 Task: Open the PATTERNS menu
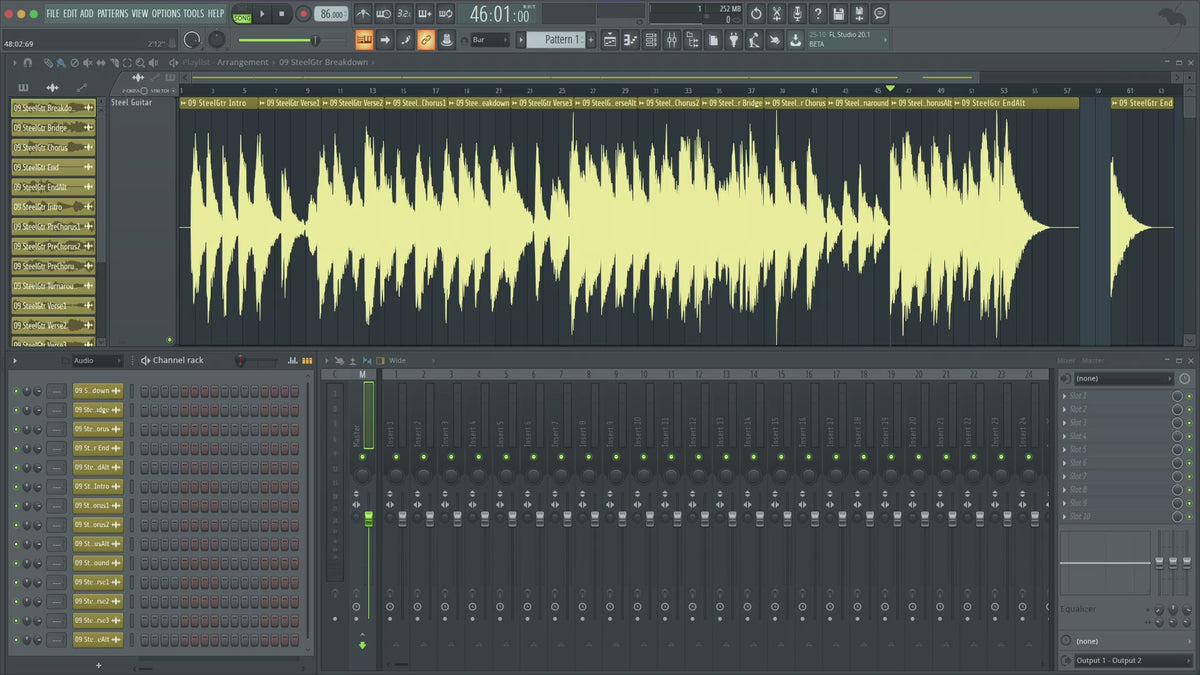[x=112, y=13]
